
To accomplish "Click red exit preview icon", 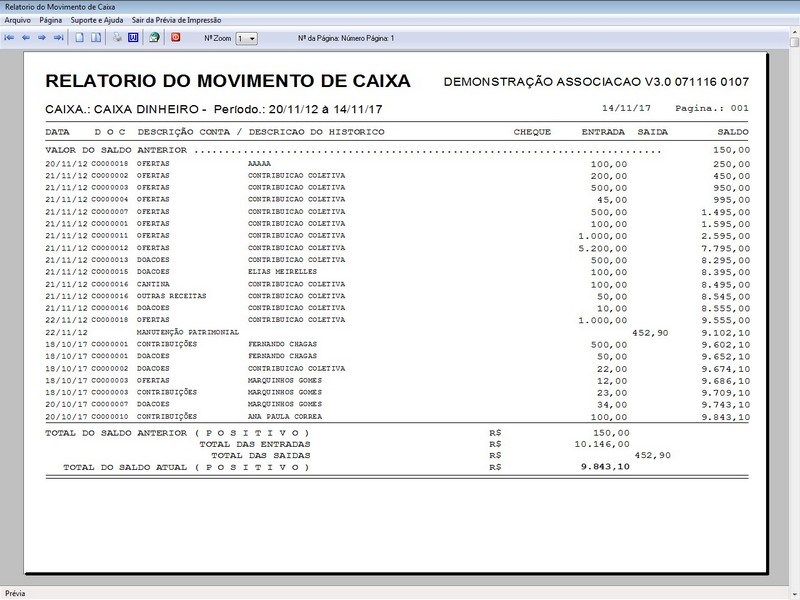I will click(176, 37).
